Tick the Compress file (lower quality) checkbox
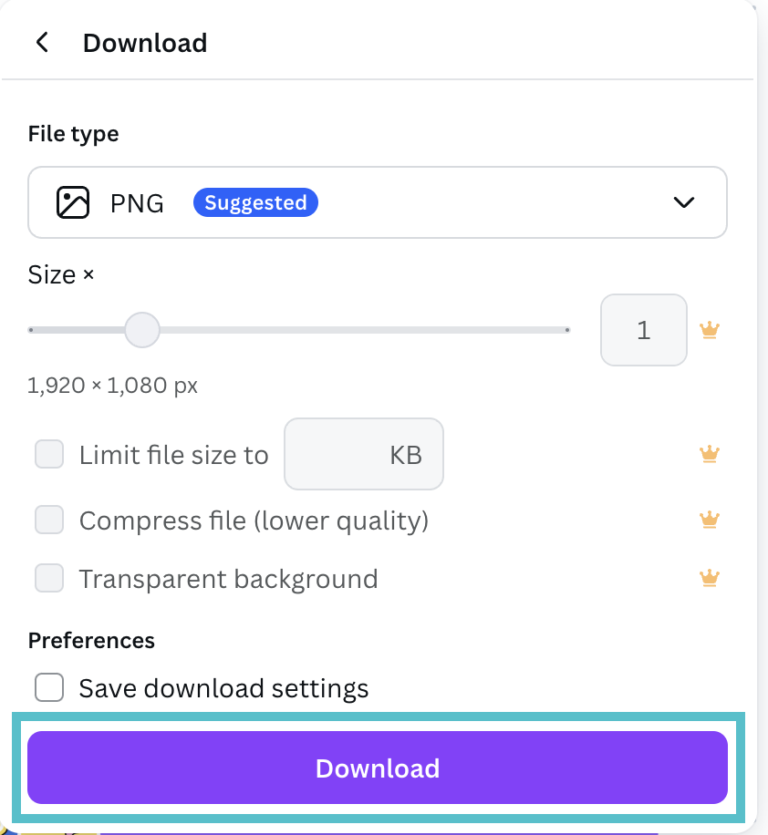The image size is (768, 835). tap(49, 520)
